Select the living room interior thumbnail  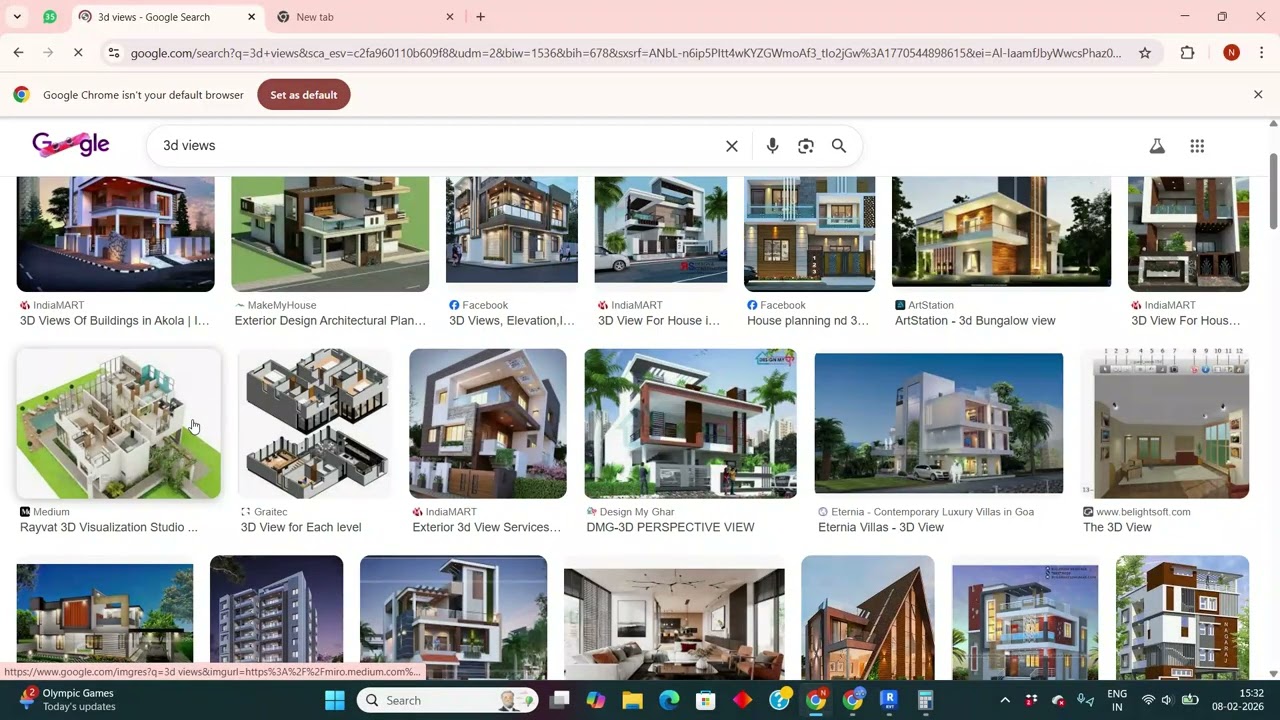tap(674, 624)
